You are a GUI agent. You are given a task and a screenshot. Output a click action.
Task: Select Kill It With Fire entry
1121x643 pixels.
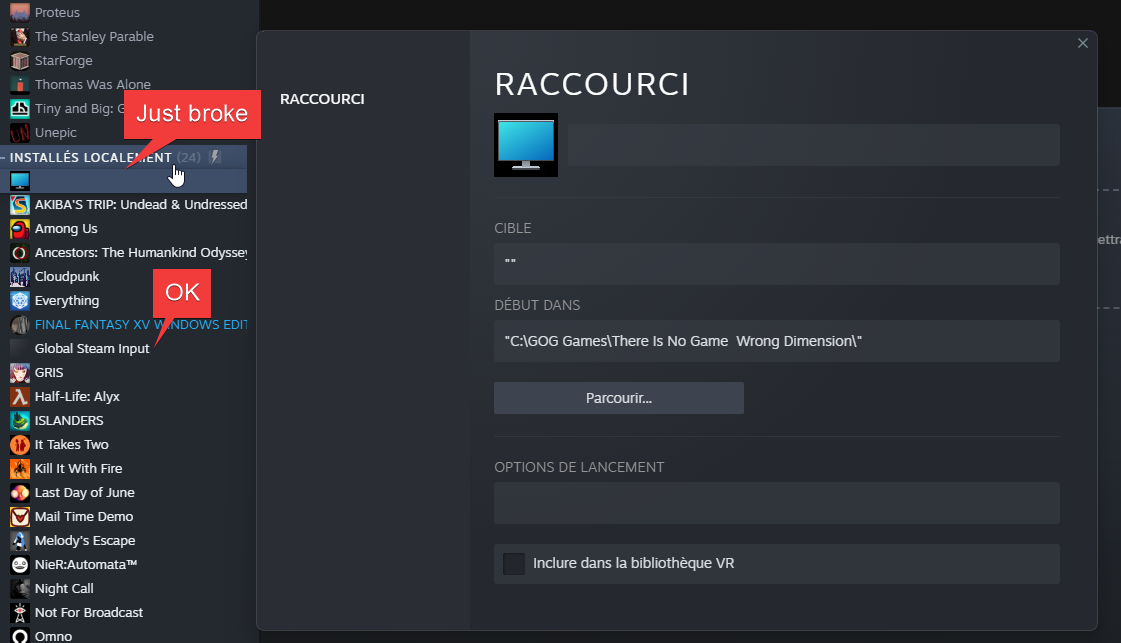79,468
